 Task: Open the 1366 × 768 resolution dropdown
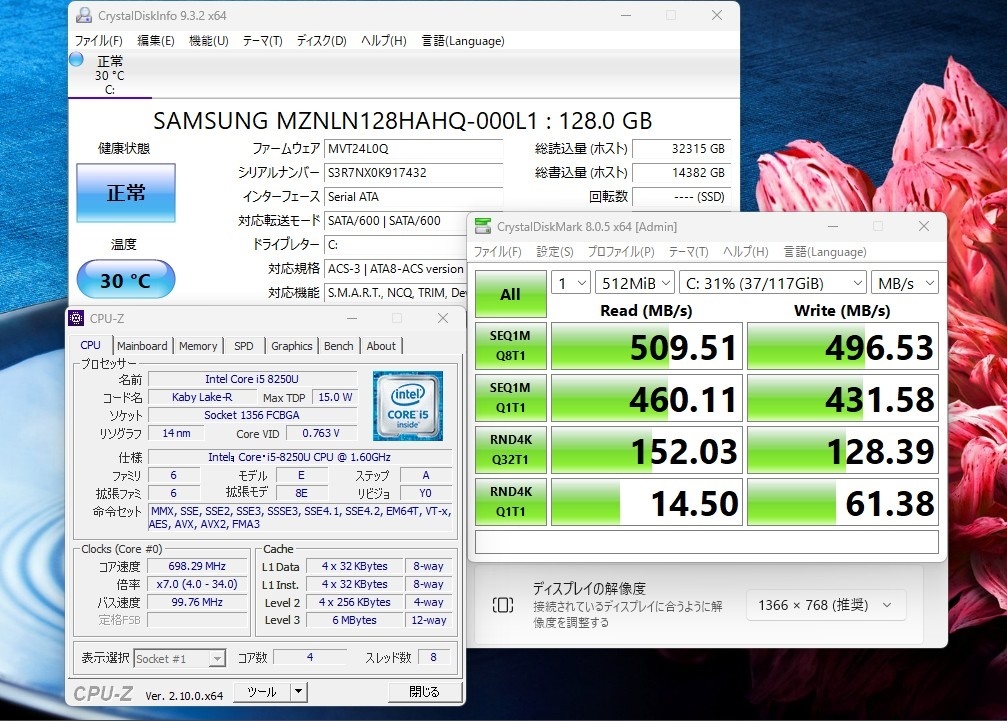(x=825, y=605)
